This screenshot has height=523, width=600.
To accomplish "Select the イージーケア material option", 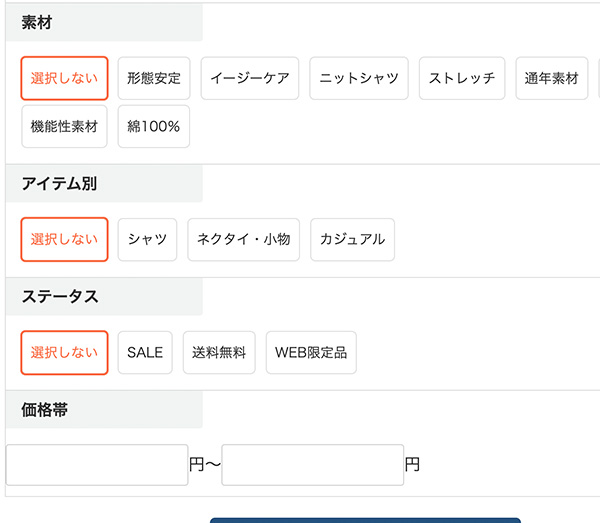I will point(250,78).
